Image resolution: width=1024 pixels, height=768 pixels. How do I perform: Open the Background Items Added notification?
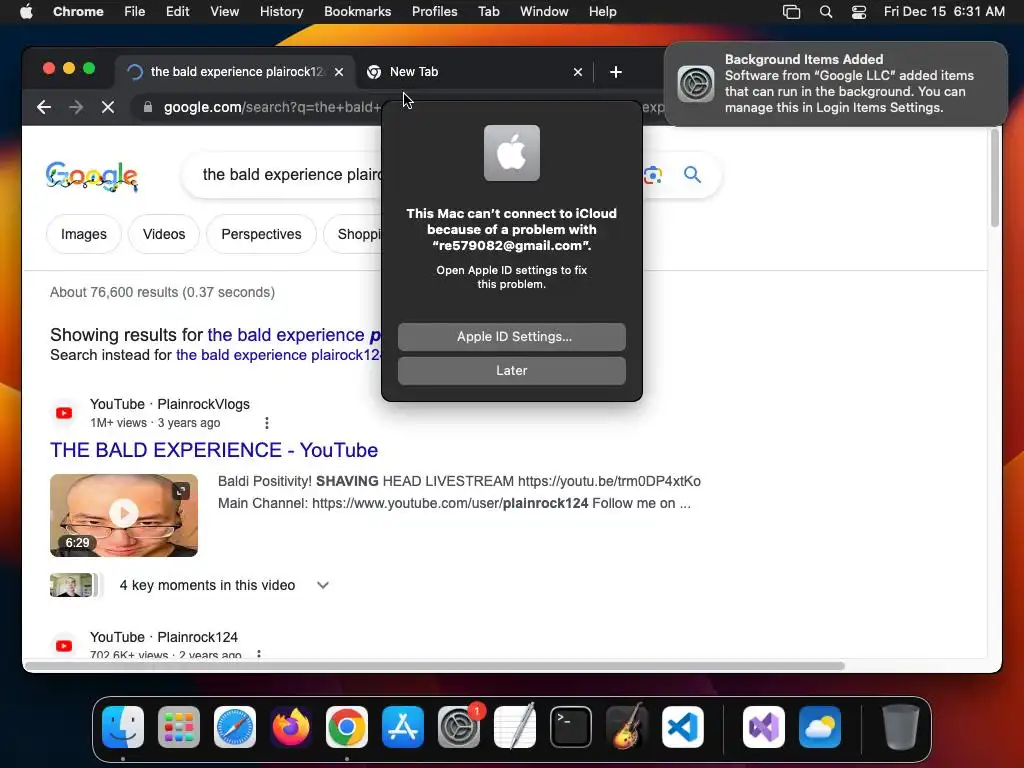coord(836,84)
